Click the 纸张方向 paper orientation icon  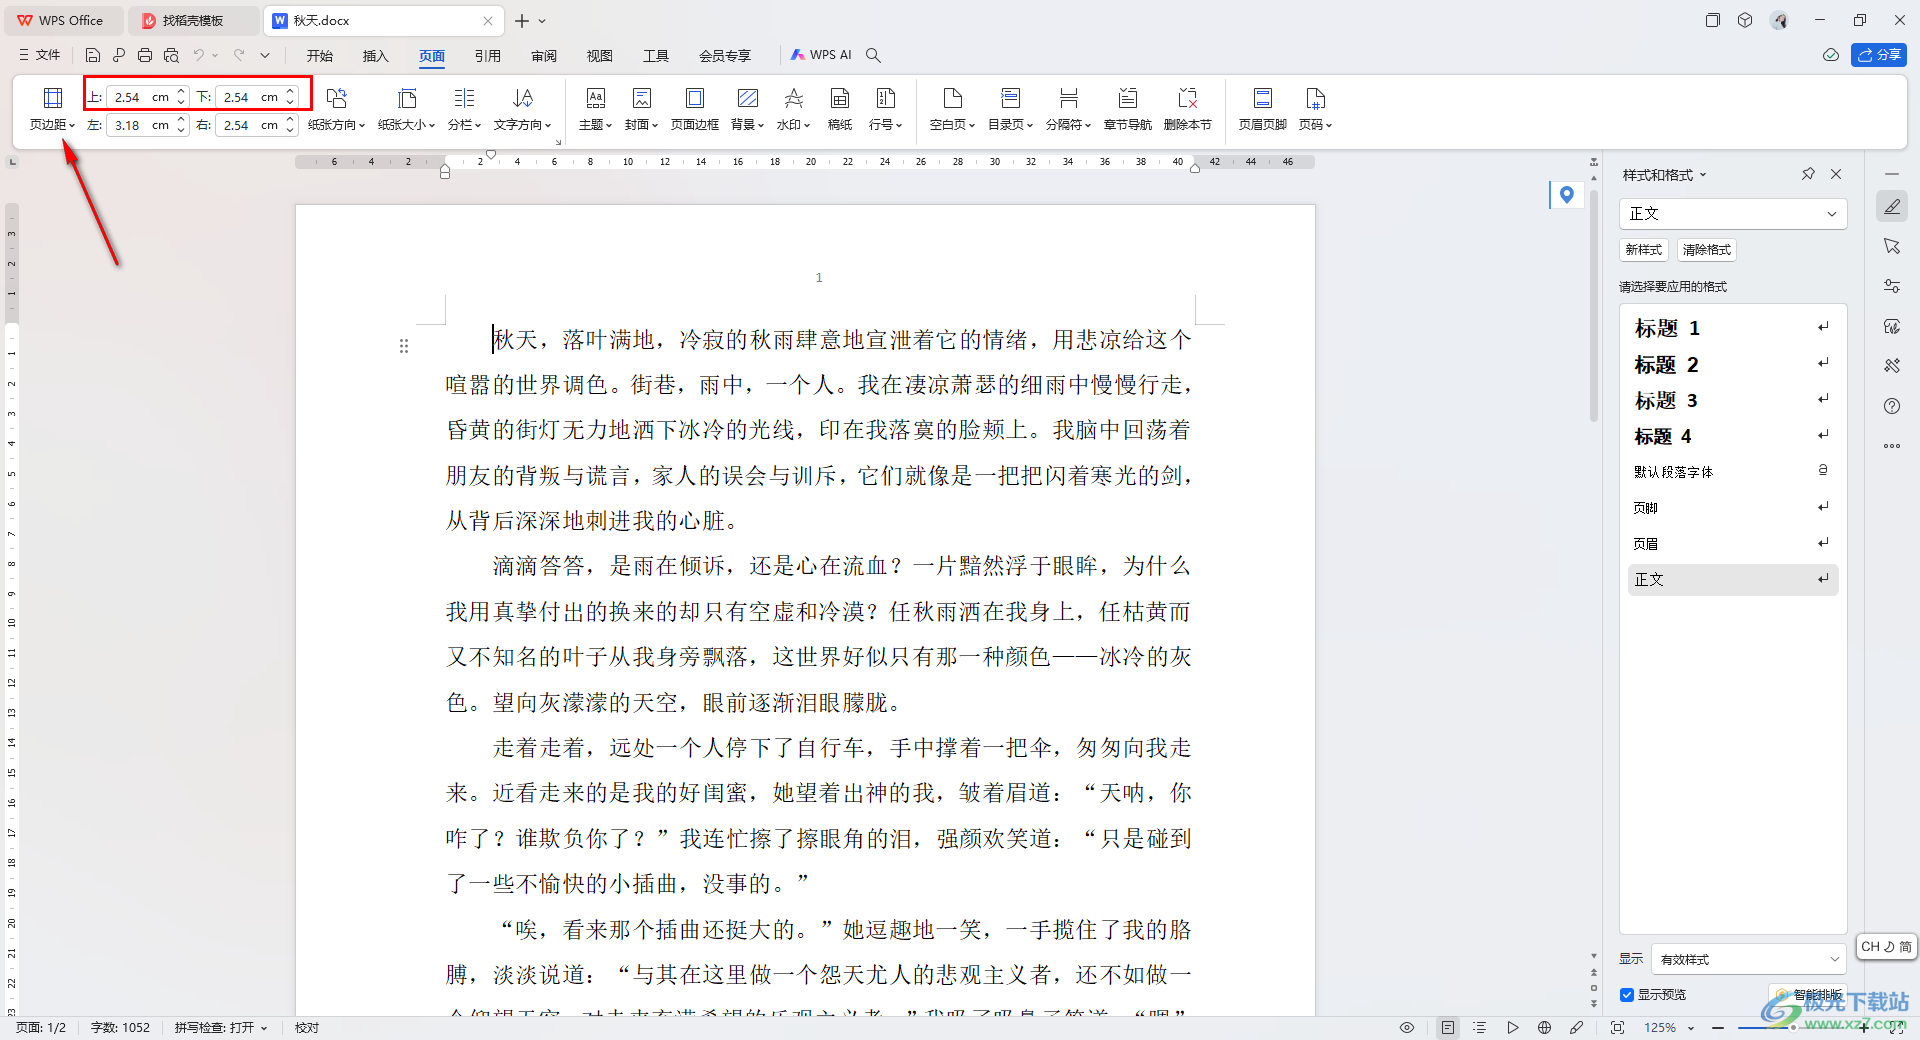tap(337, 98)
